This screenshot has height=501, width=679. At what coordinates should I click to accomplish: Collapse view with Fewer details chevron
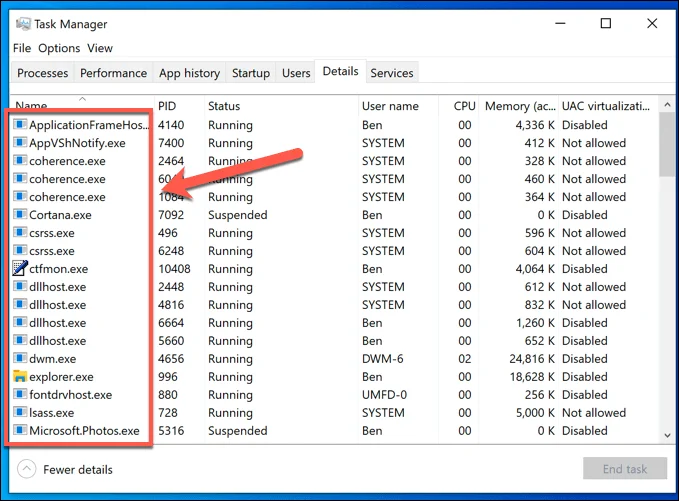pos(26,469)
